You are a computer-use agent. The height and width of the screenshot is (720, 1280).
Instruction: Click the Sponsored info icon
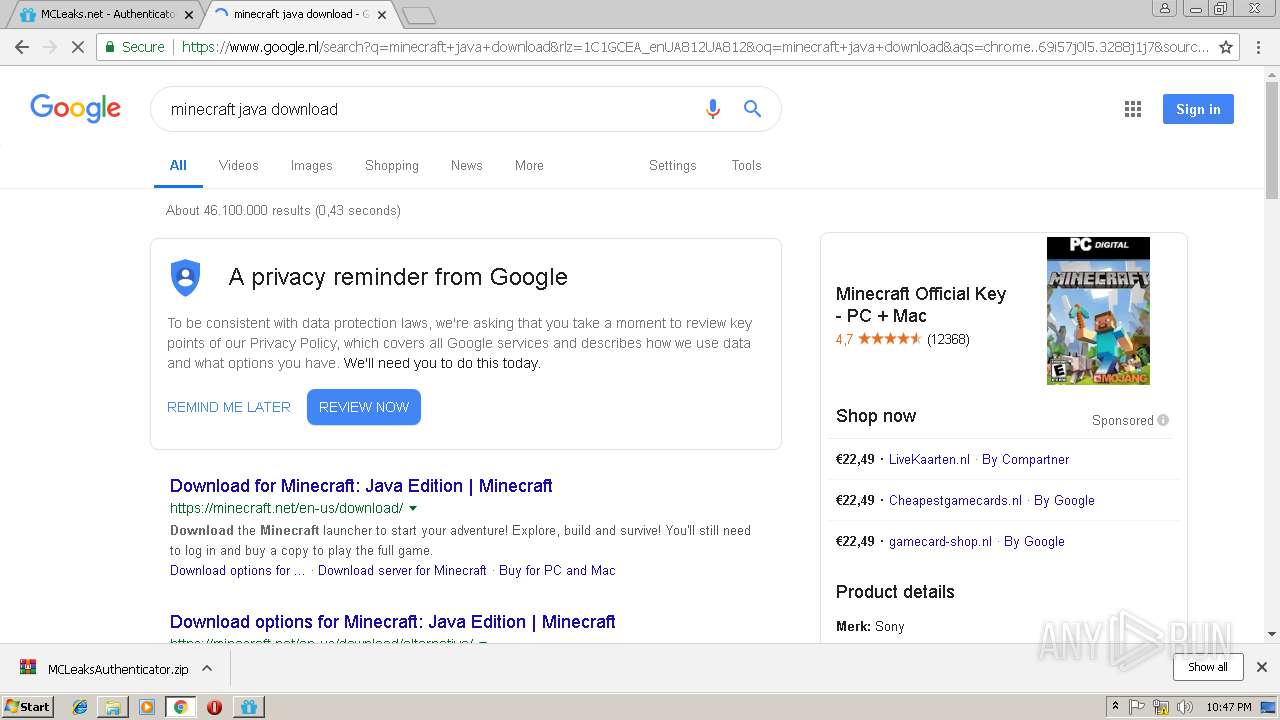pos(1163,420)
